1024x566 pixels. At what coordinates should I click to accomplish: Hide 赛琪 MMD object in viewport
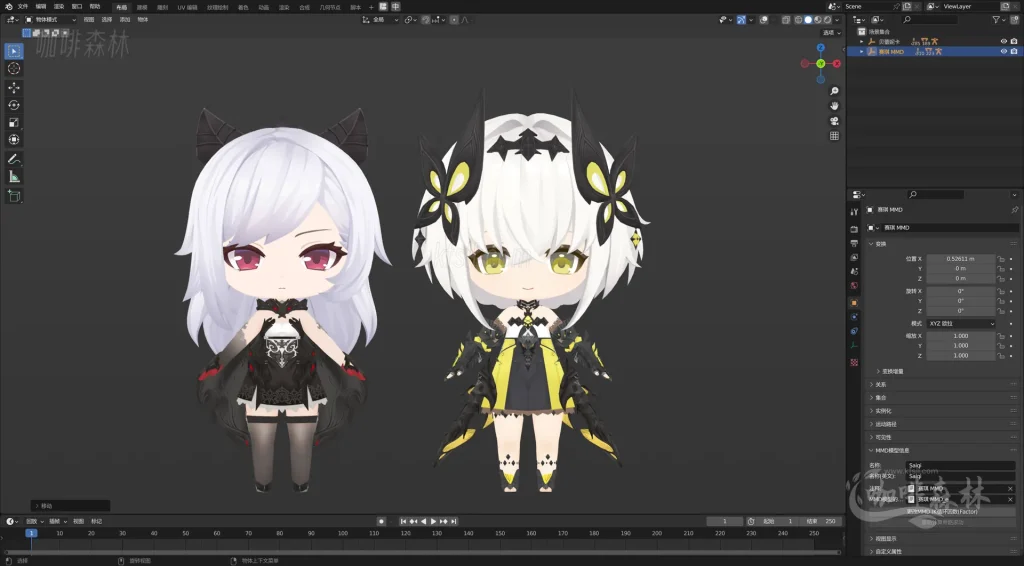pyautogui.click(x=1004, y=51)
